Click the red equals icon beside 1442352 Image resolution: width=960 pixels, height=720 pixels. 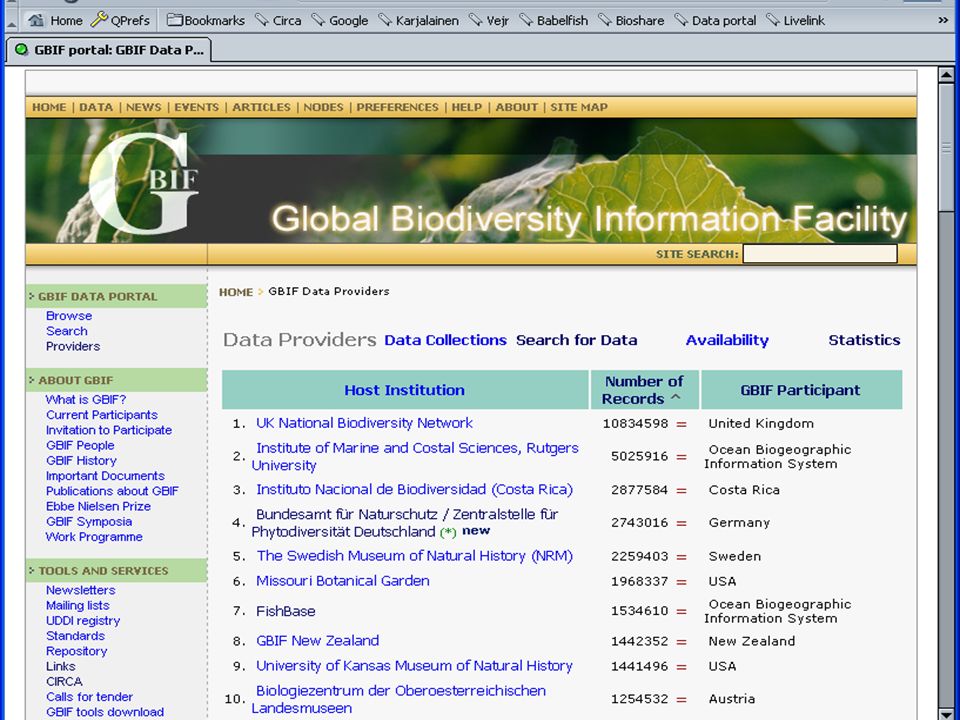coord(681,642)
